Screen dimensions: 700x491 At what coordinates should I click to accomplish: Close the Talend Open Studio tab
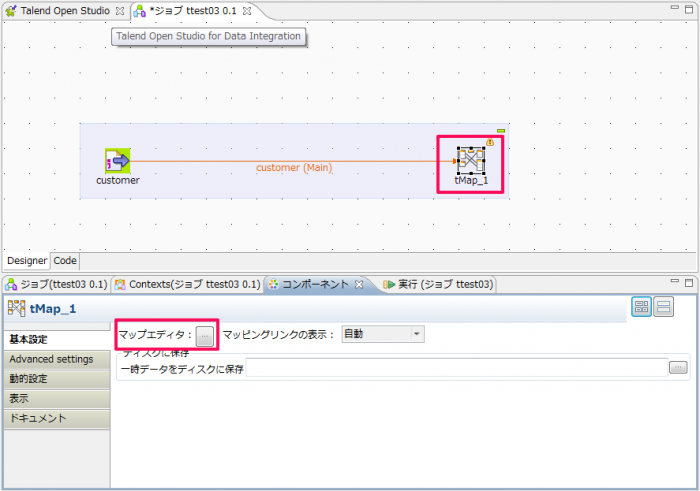[x=120, y=11]
